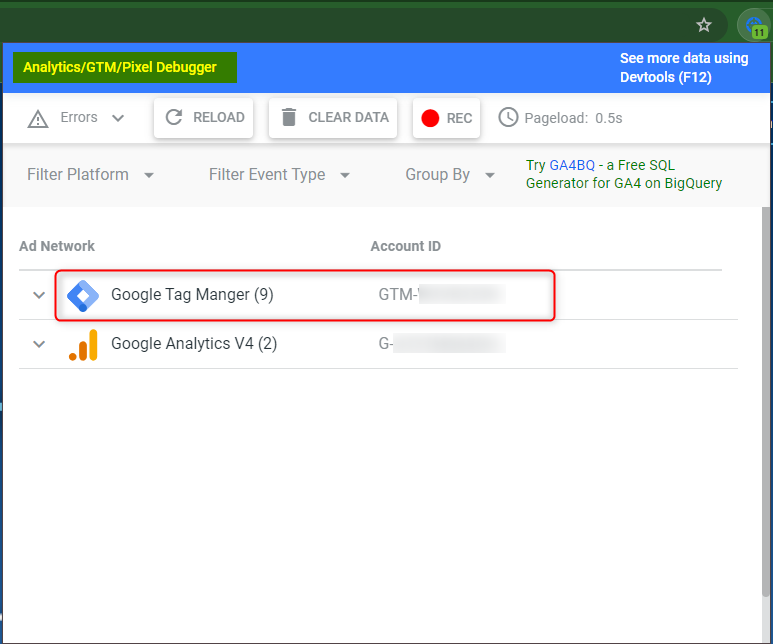Click the Errors warning triangle icon

tap(38, 119)
